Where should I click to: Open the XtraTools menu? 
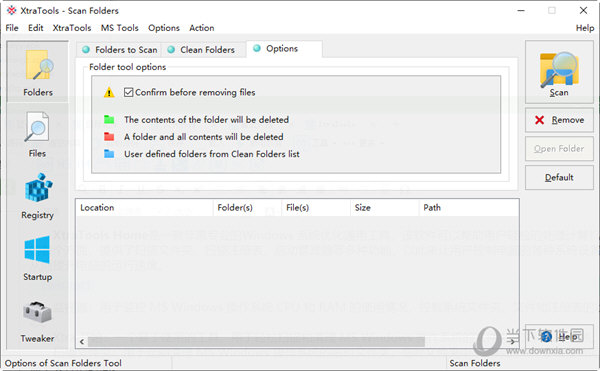(72, 28)
